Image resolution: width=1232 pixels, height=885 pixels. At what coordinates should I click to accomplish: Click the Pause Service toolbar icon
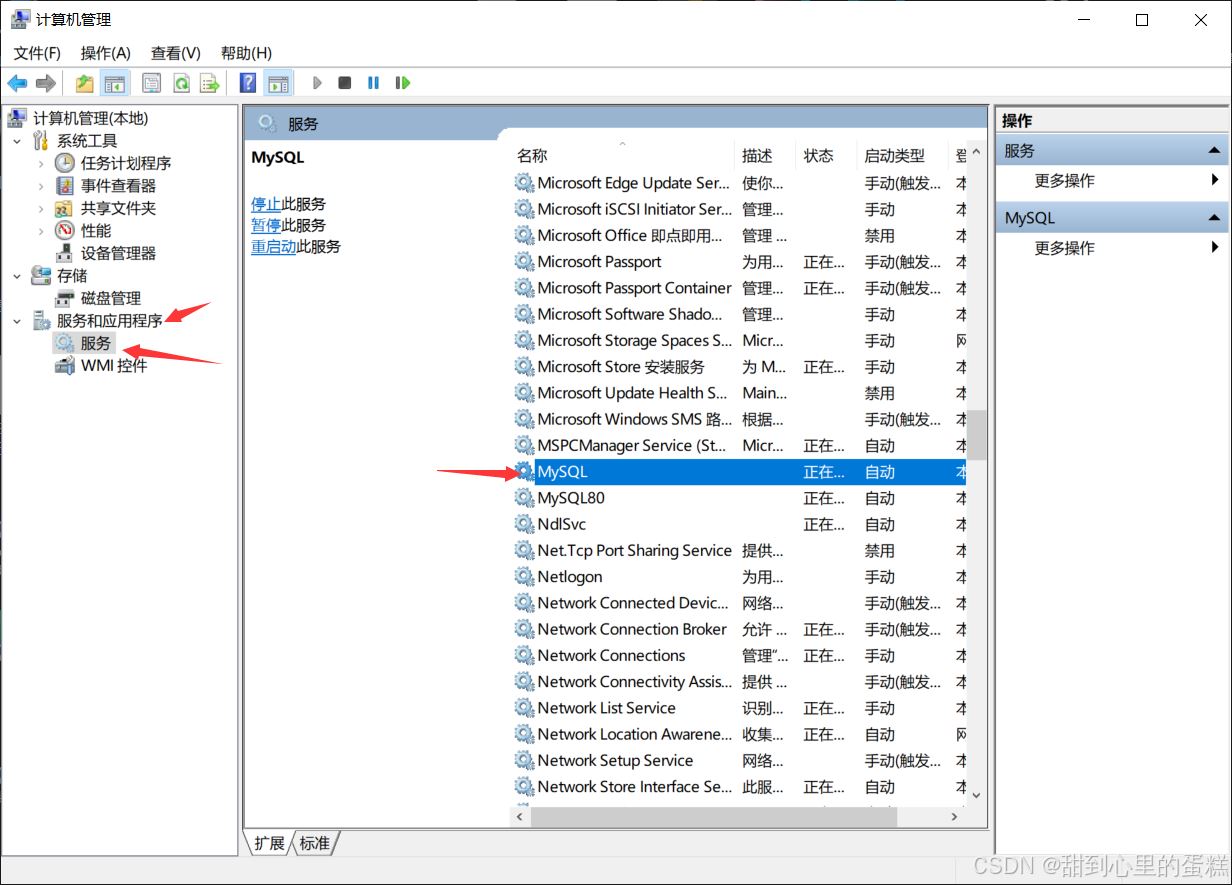point(373,83)
